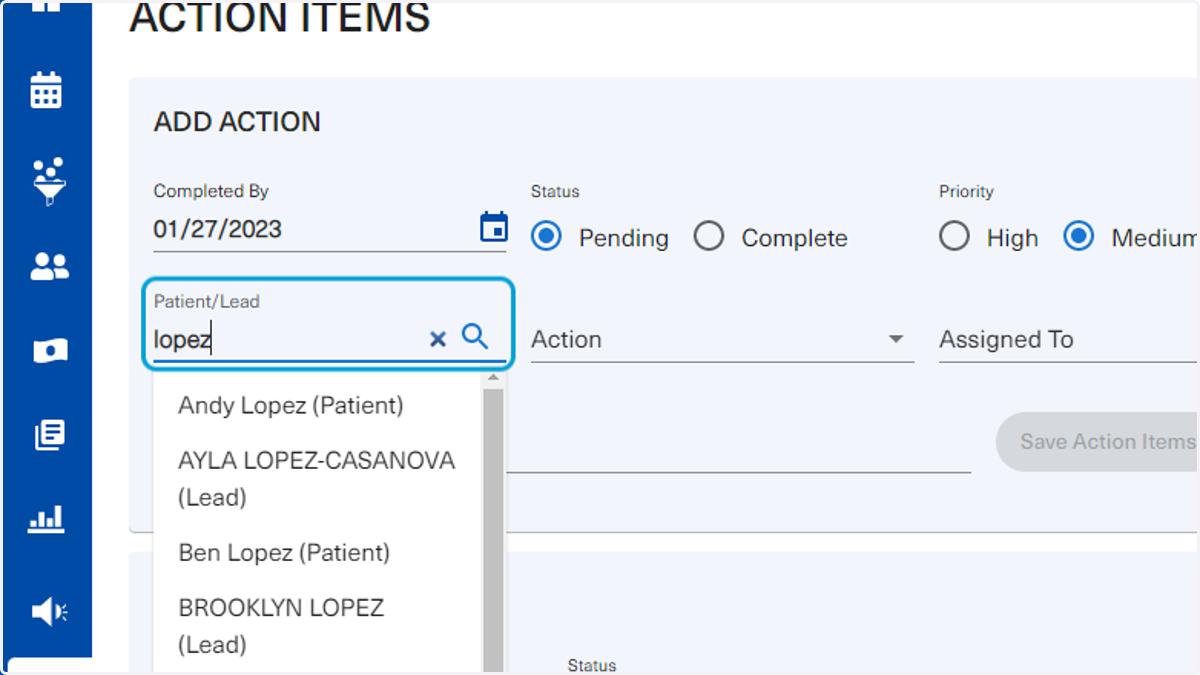Open the reports bar chart icon in the sidebar

46,519
